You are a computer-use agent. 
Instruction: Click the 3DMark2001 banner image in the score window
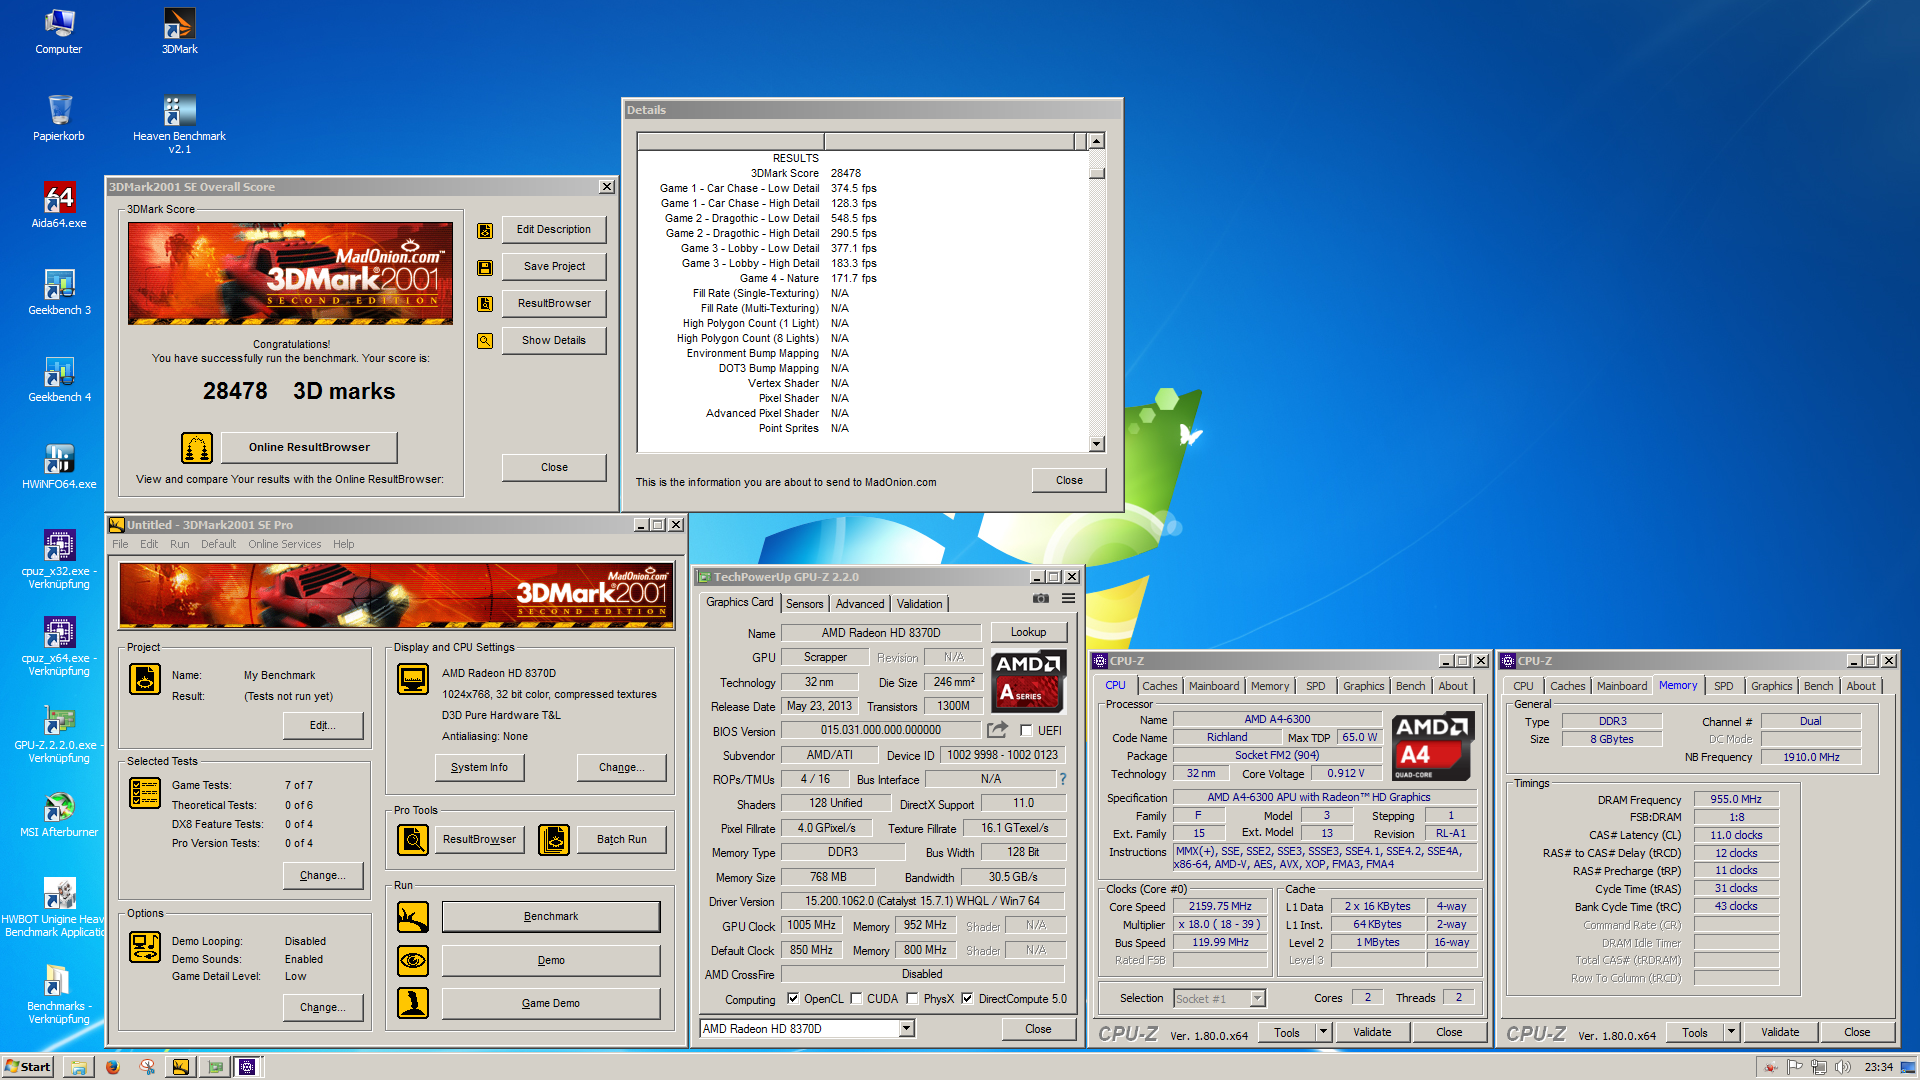tap(290, 273)
